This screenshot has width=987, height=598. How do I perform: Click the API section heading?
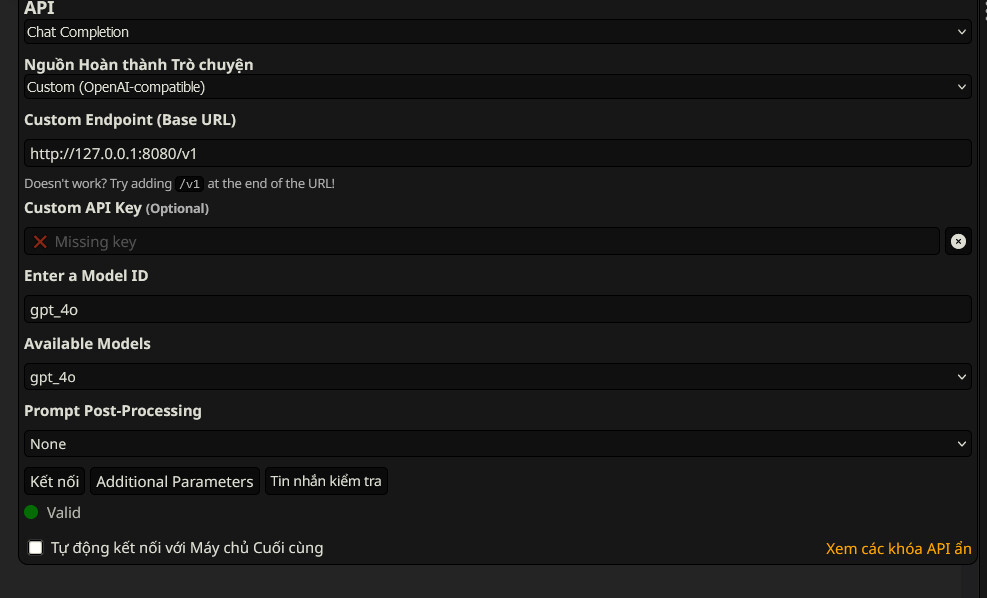[x=39, y=8]
